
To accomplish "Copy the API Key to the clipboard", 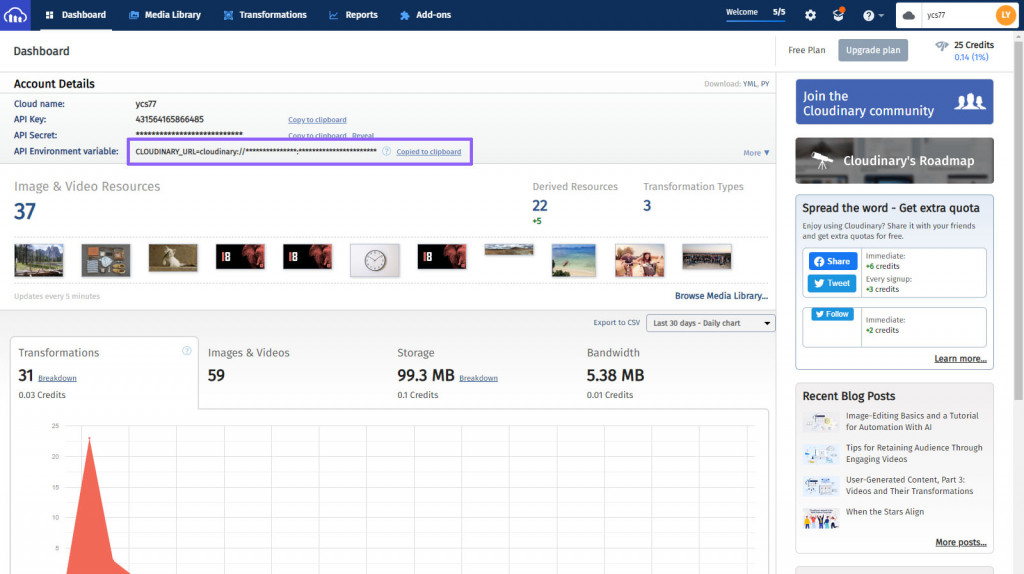I will [x=317, y=120].
